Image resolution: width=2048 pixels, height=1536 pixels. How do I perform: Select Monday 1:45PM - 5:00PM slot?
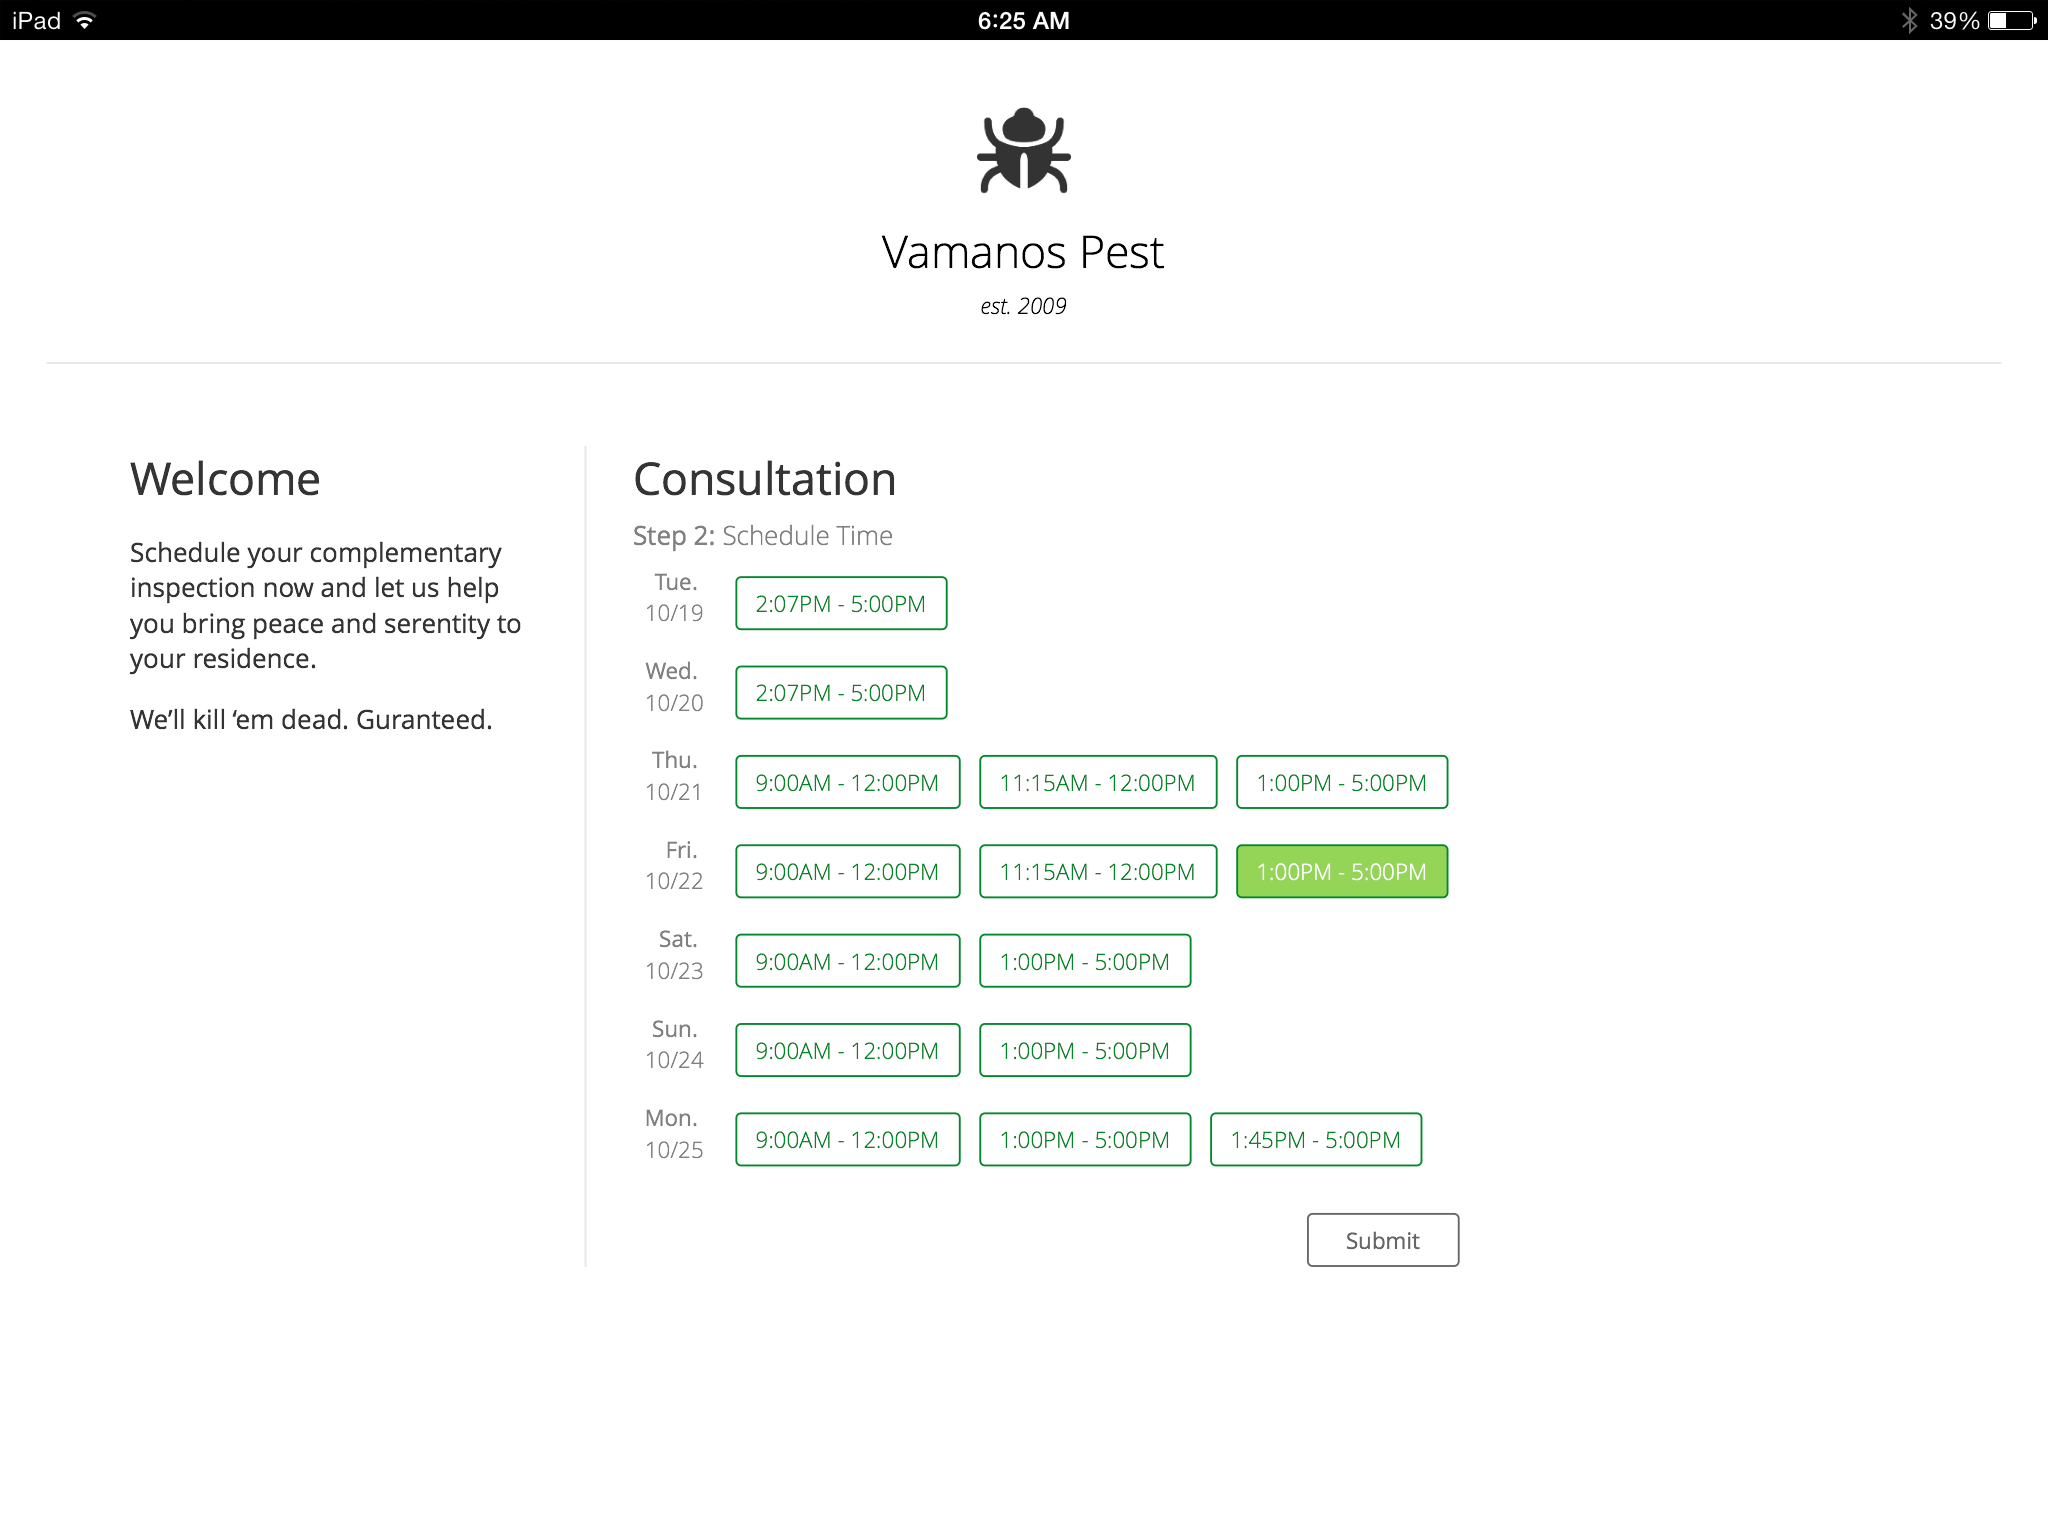tap(1315, 1139)
